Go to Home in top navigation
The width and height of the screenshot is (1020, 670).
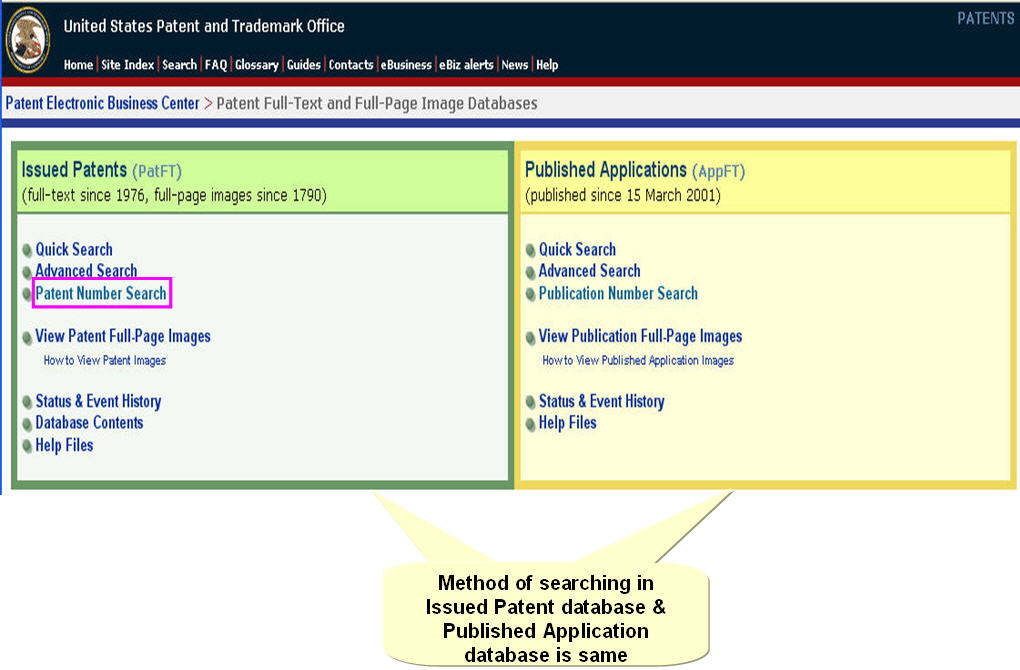click(x=78, y=65)
